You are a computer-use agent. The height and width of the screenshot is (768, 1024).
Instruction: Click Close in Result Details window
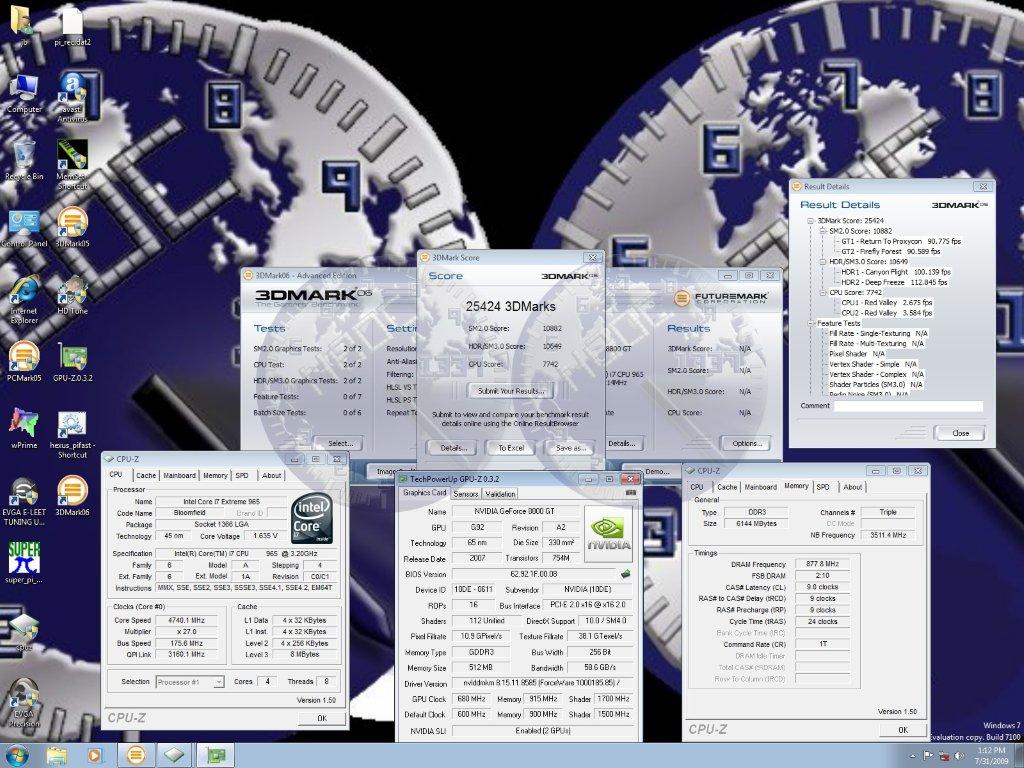pyautogui.click(x=960, y=433)
